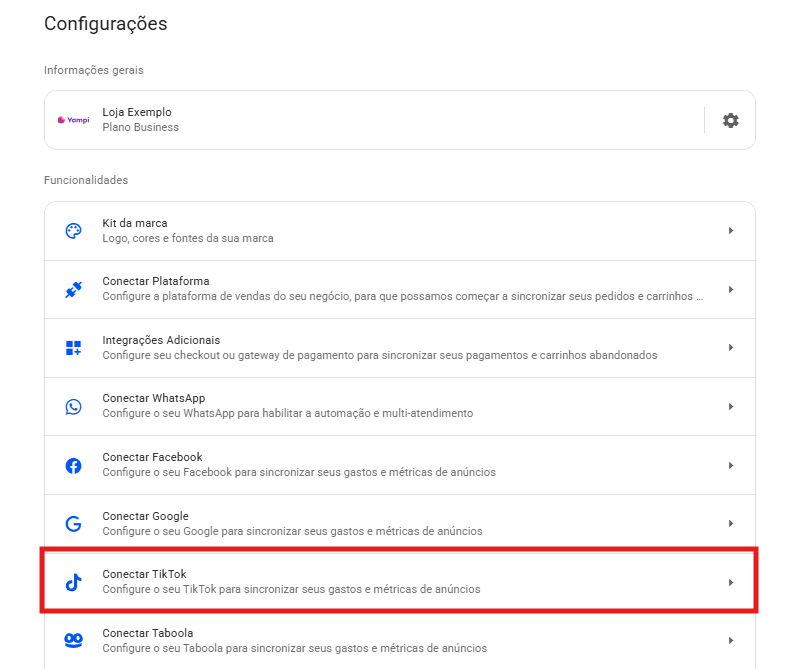Open Conectar Plataforma title
The width and height of the screenshot is (795, 669).
click(156, 281)
